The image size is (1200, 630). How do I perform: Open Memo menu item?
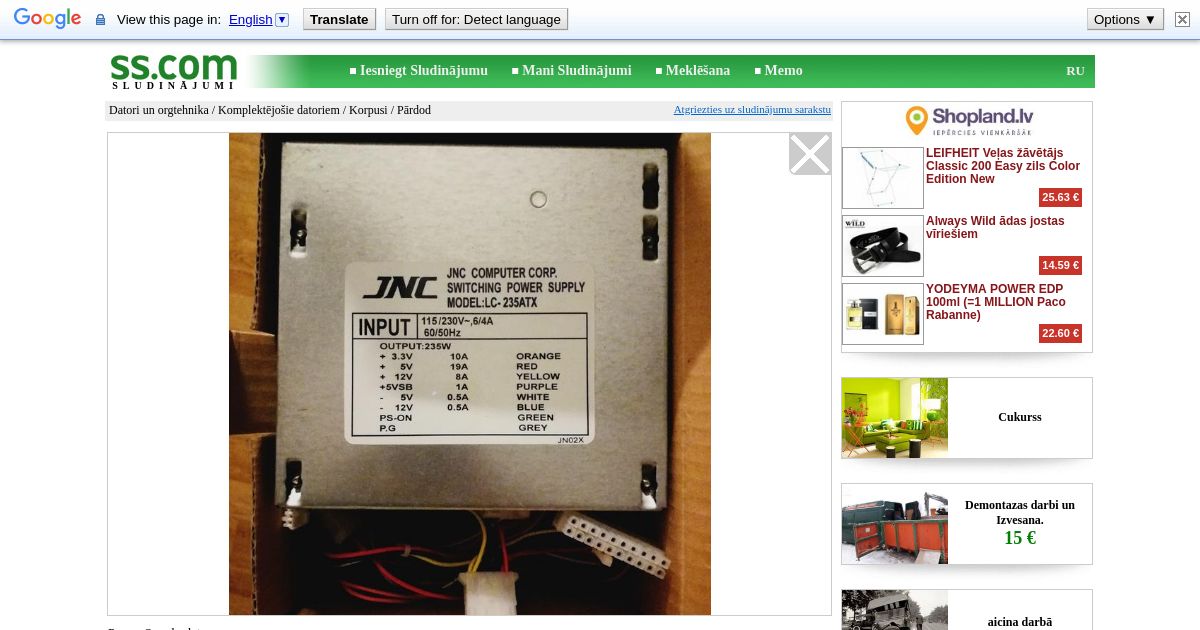coord(784,71)
